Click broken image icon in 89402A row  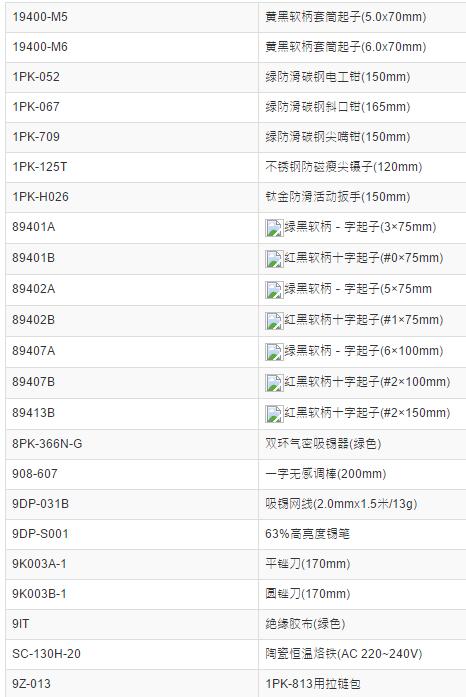(x=274, y=290)
